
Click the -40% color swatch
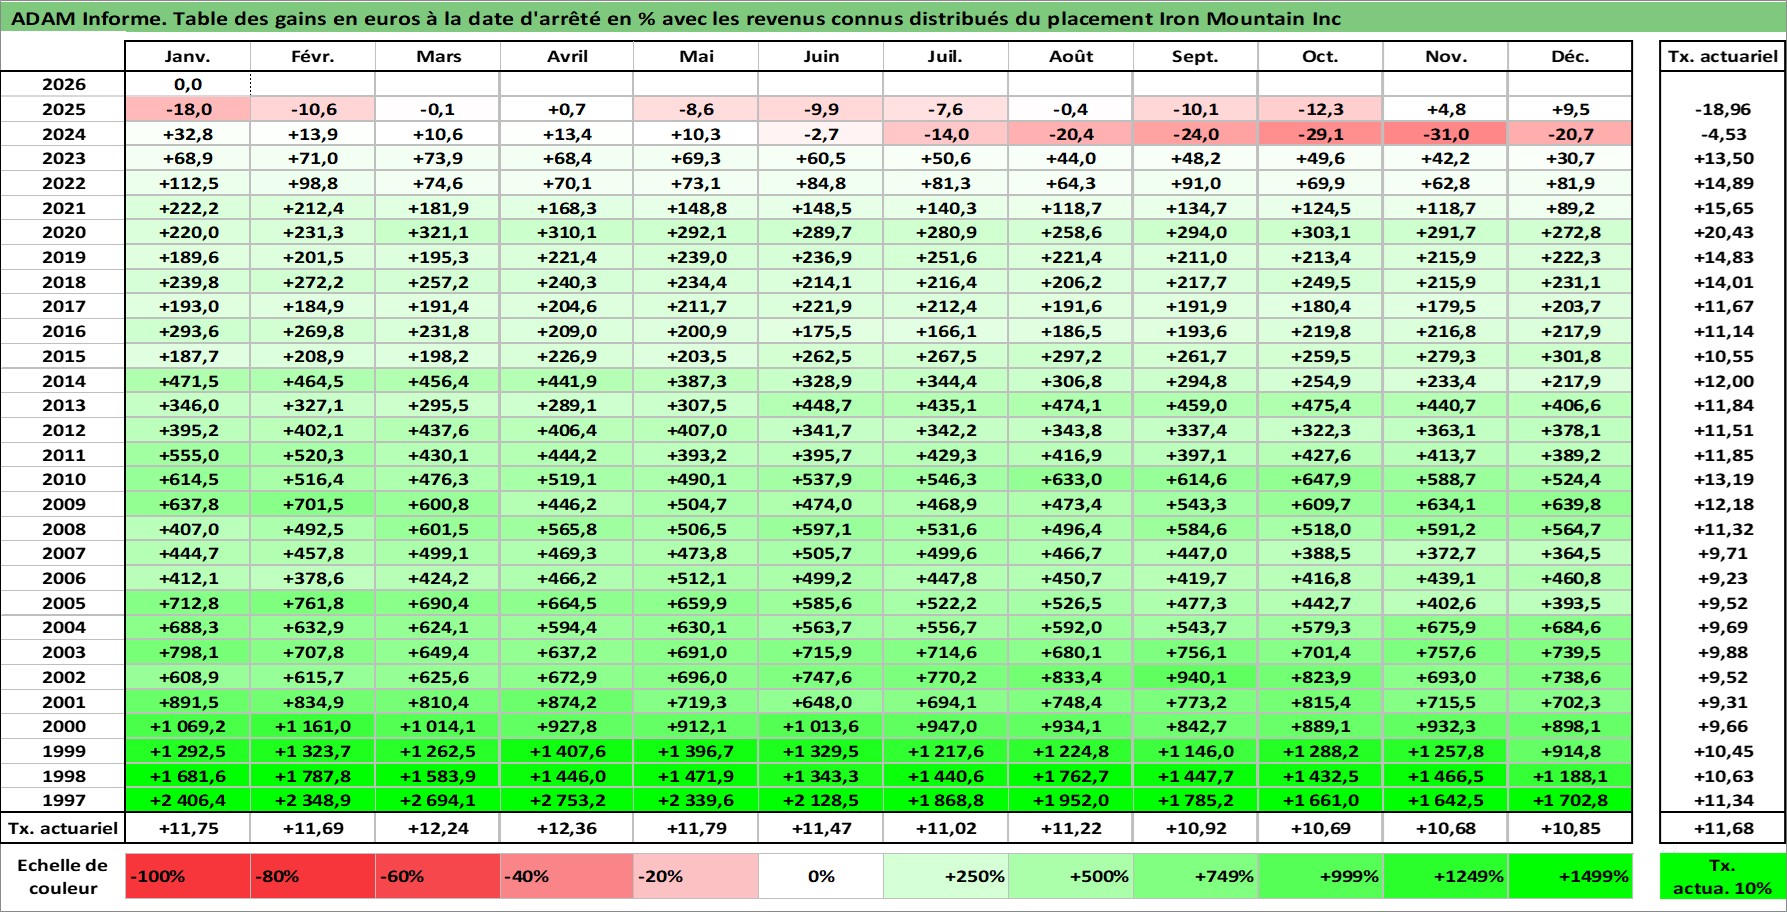pos(567,876)
